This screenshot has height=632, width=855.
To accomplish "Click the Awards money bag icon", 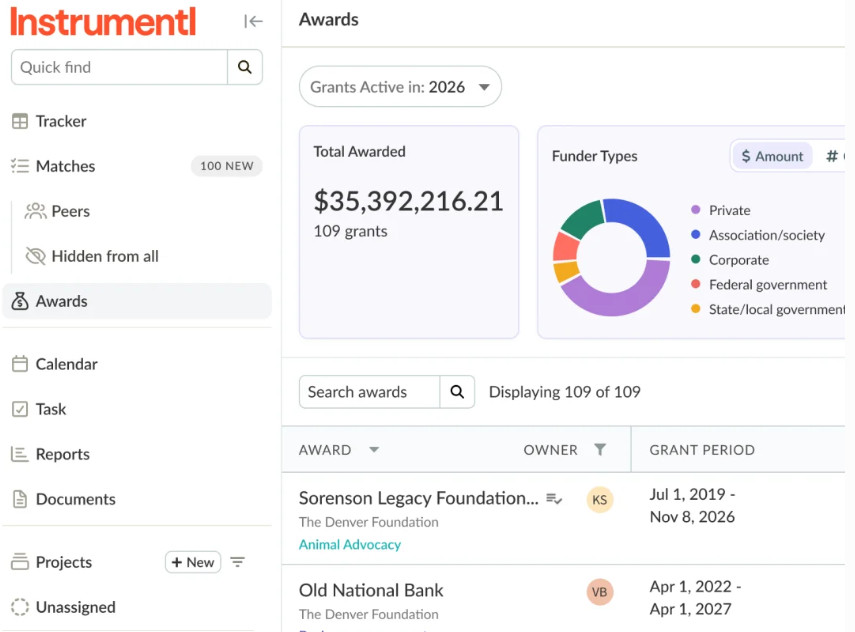I will (x=20, y=301).
